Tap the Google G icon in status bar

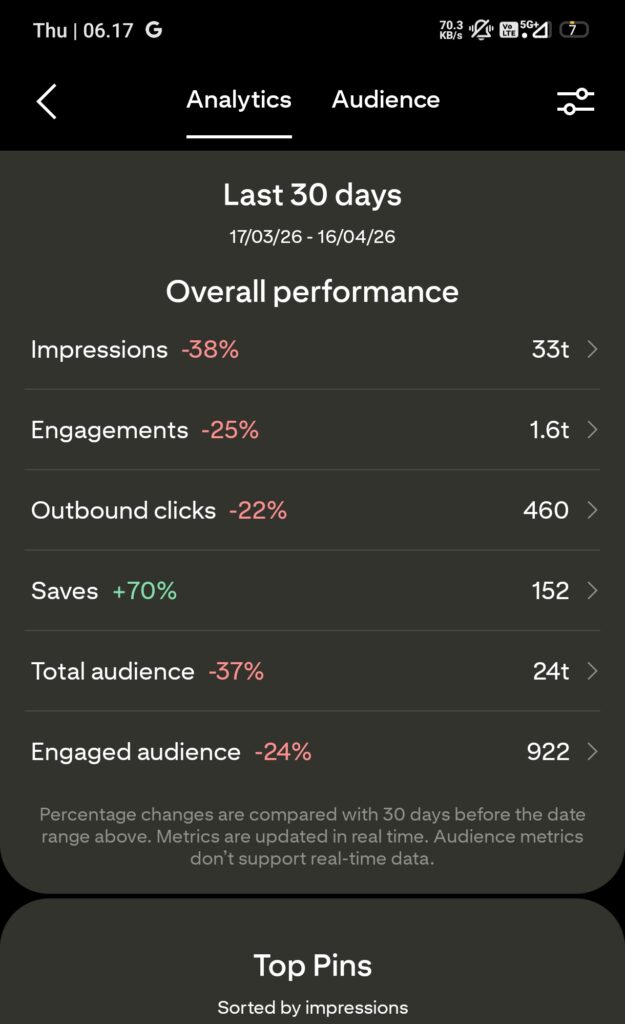(153, 30)
